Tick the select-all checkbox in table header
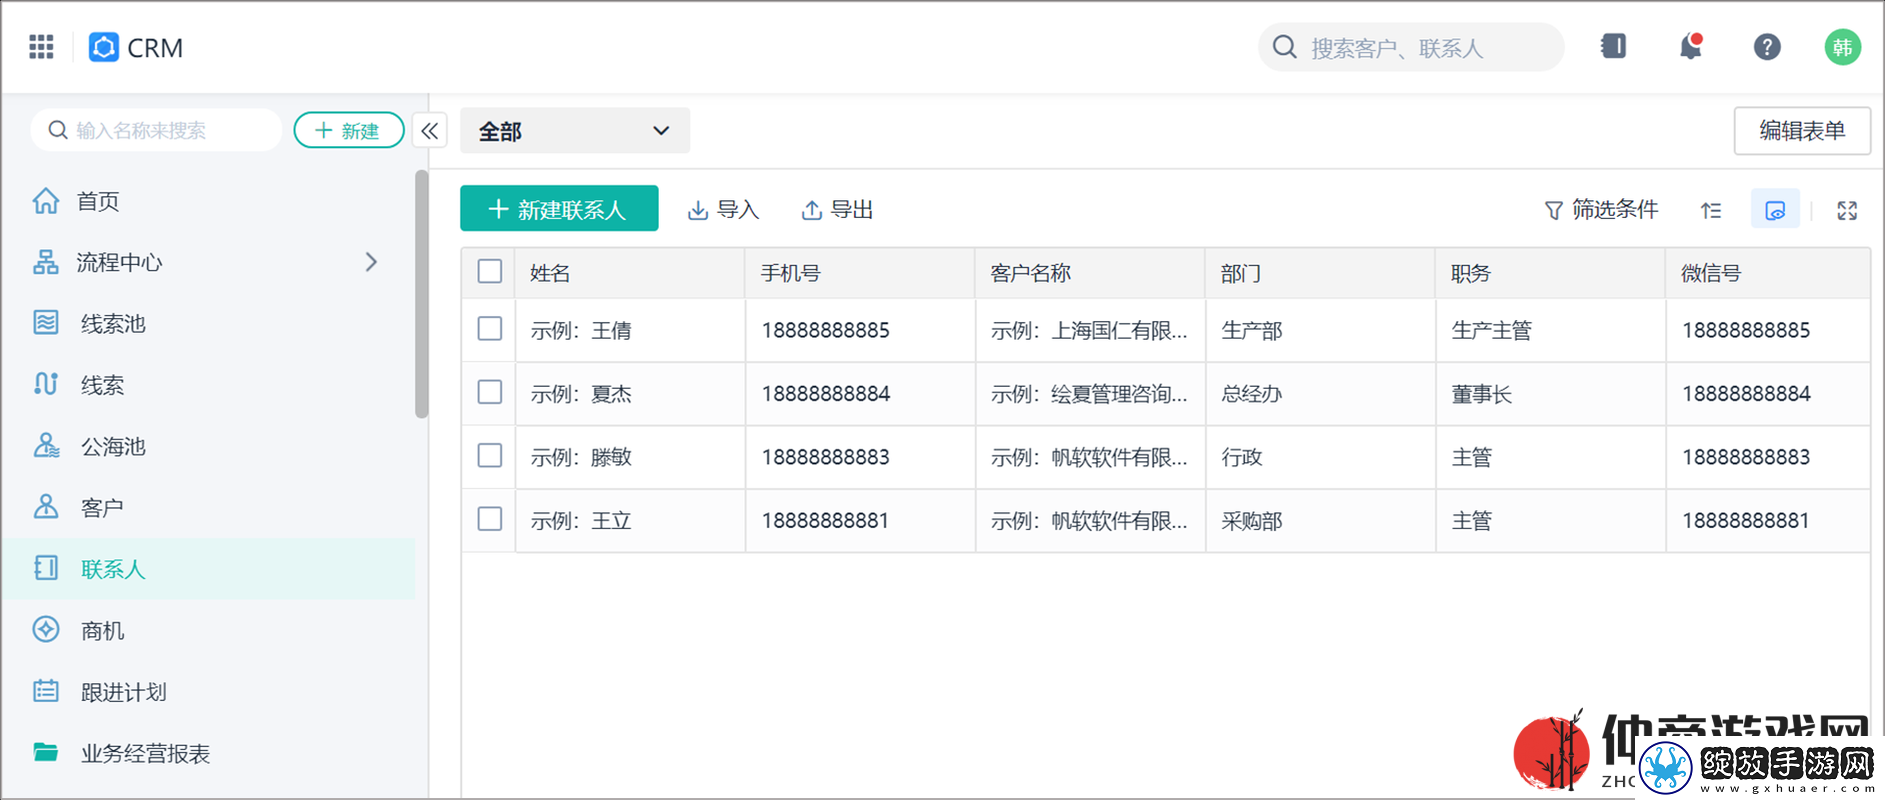The image size is (1885, 800). (x=490, y=272)
